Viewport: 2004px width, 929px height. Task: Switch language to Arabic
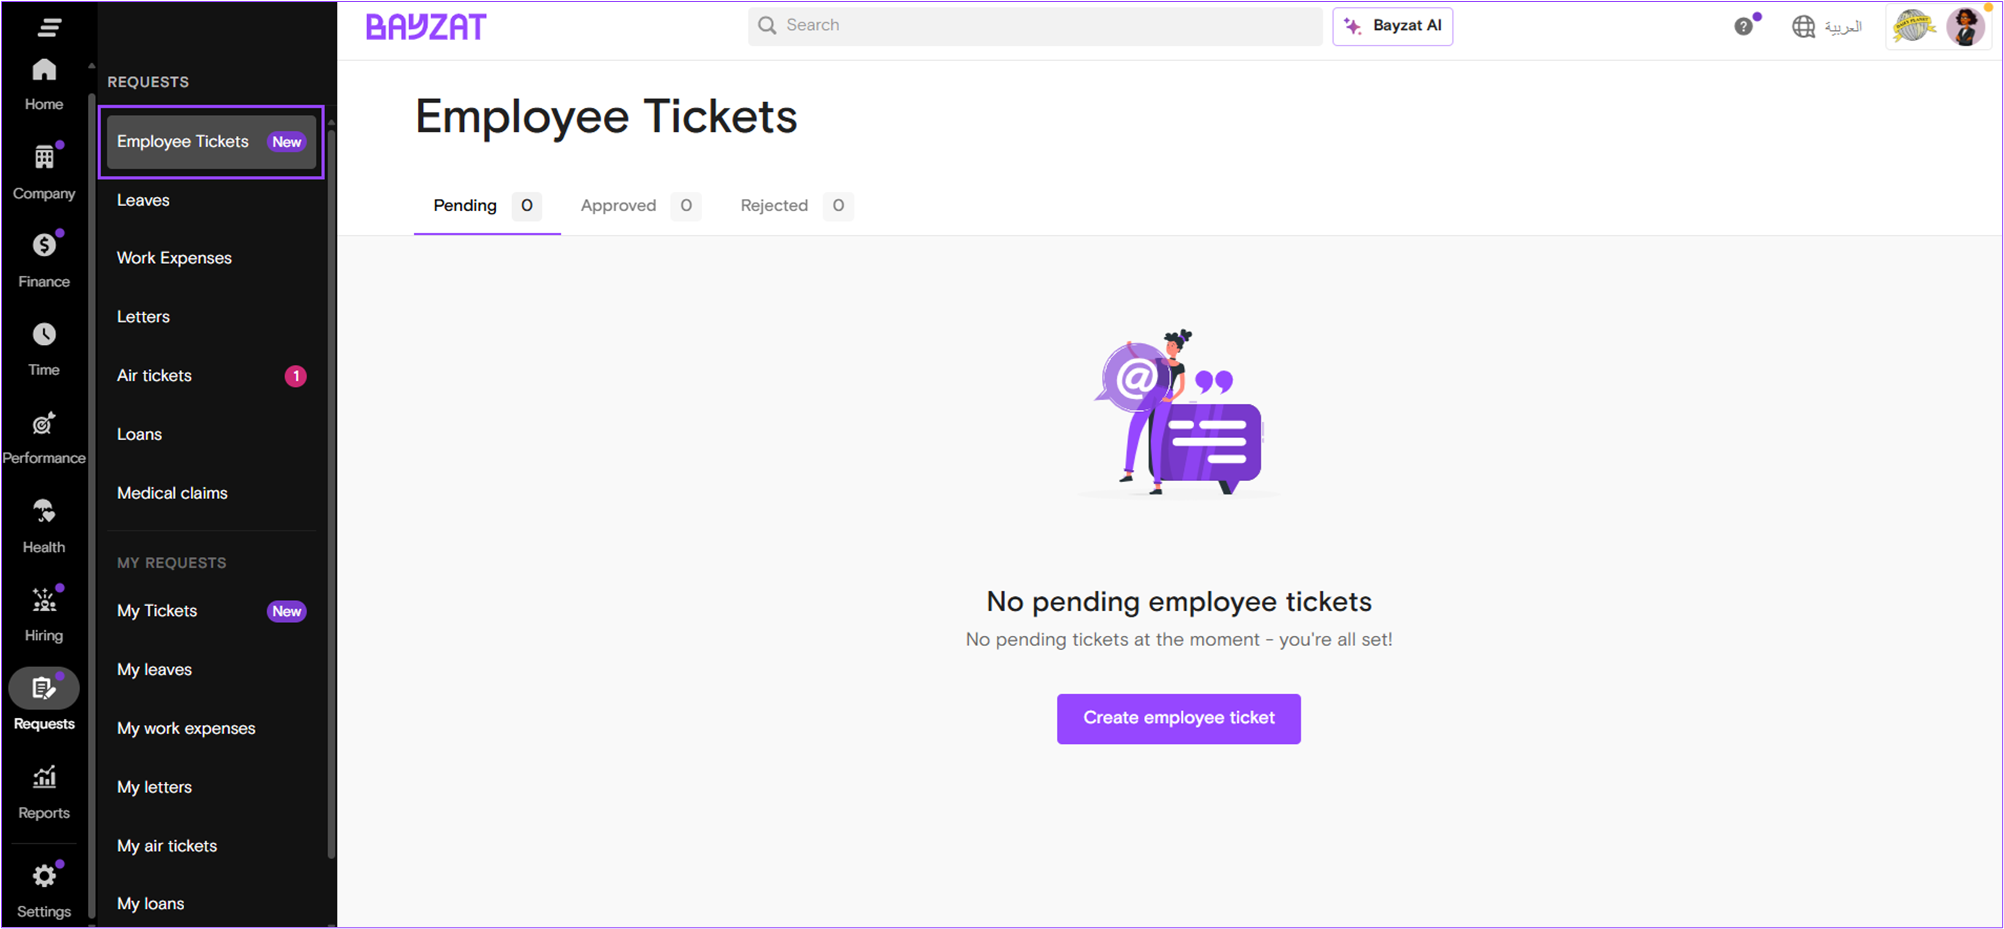[1827, 27]
